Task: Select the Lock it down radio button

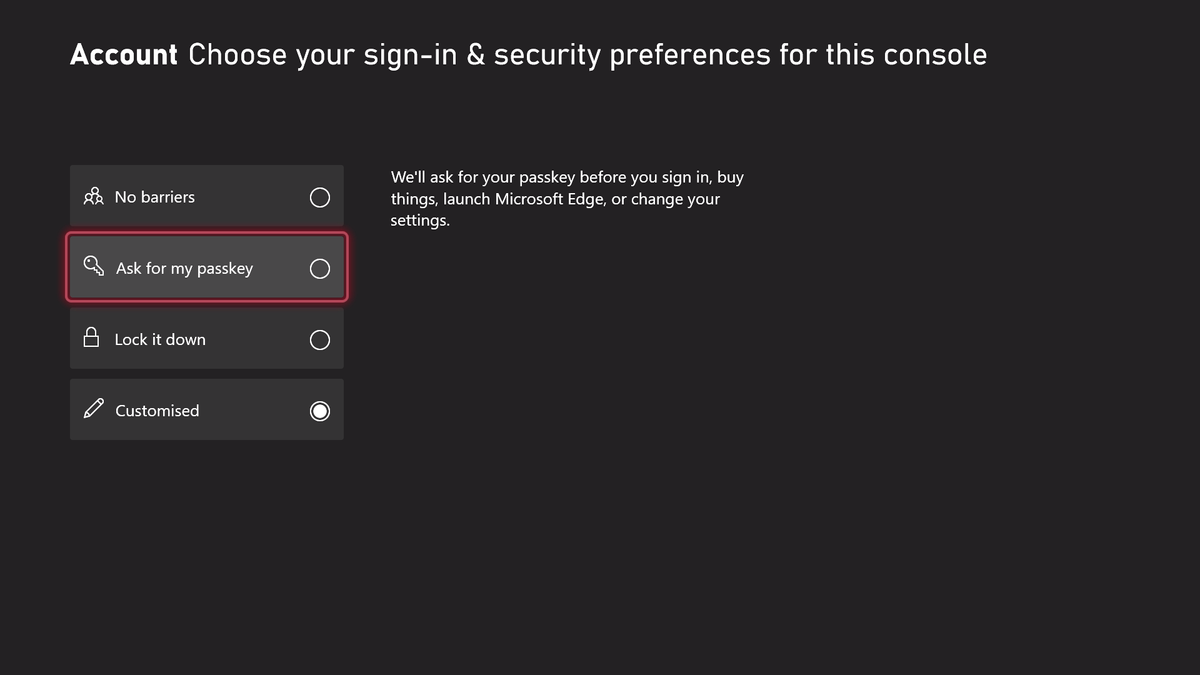Action: [x=319, y=340]
